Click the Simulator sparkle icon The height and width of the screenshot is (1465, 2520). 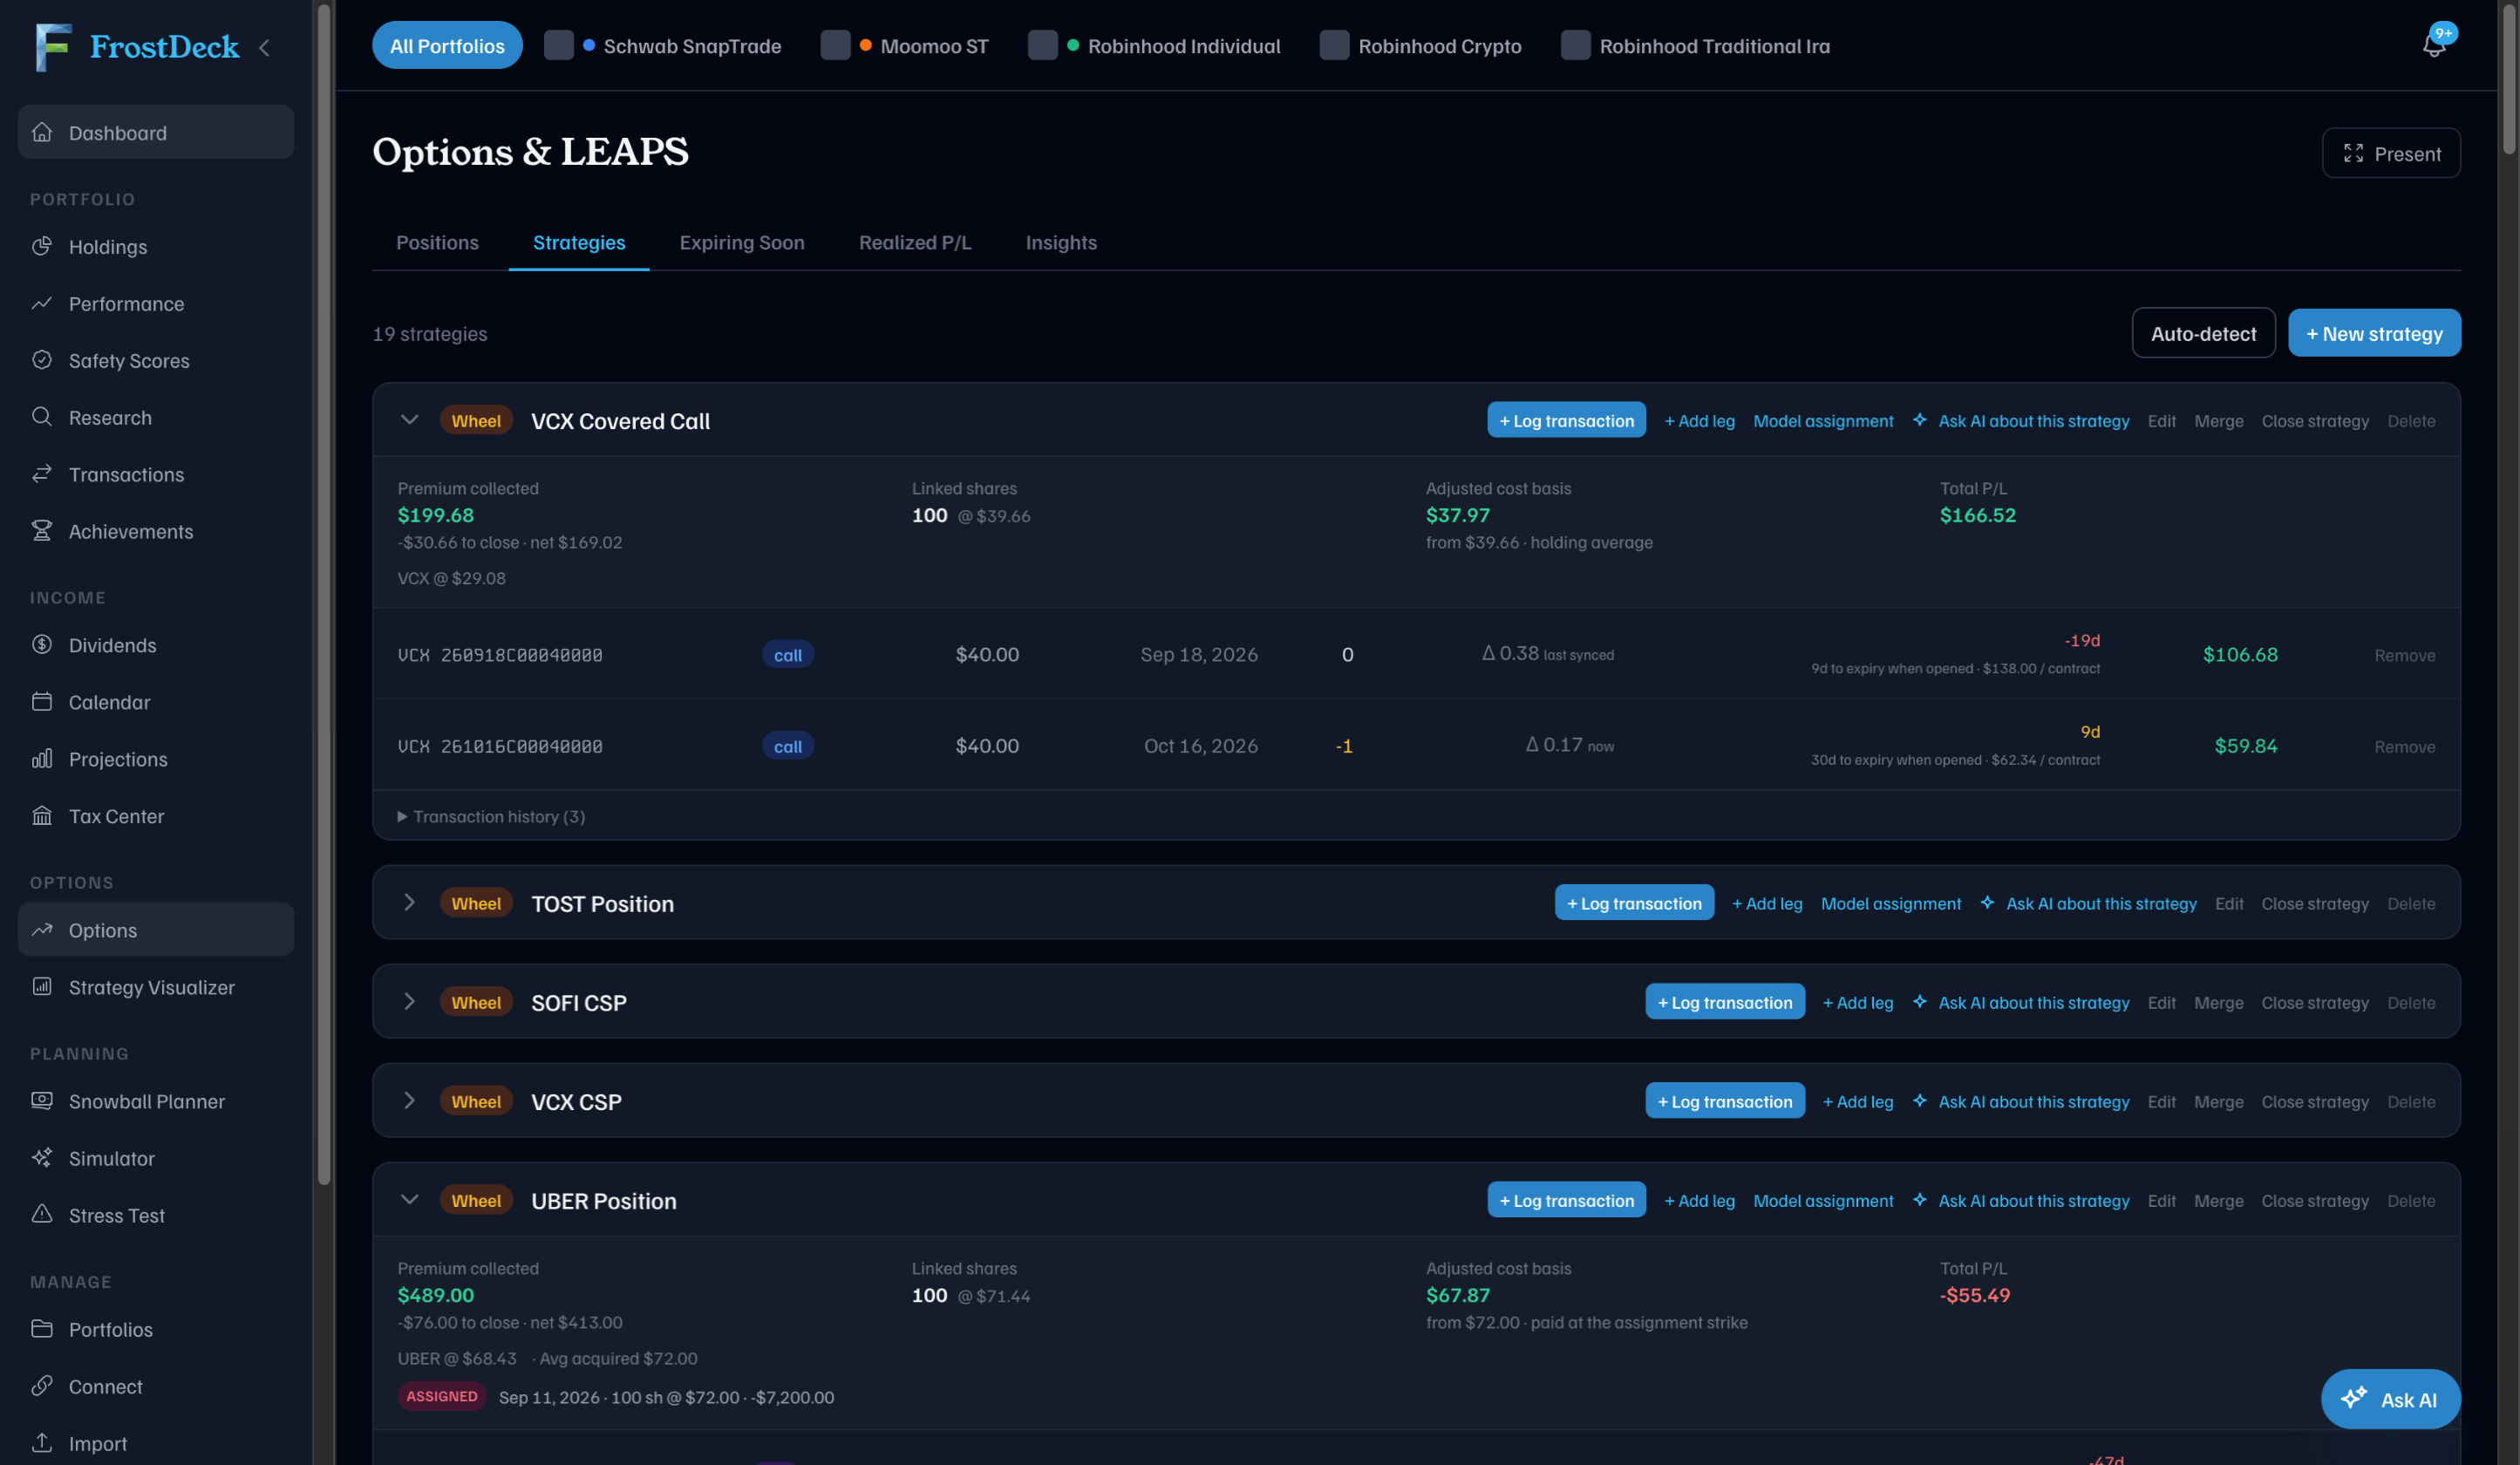coord(42,1158)
